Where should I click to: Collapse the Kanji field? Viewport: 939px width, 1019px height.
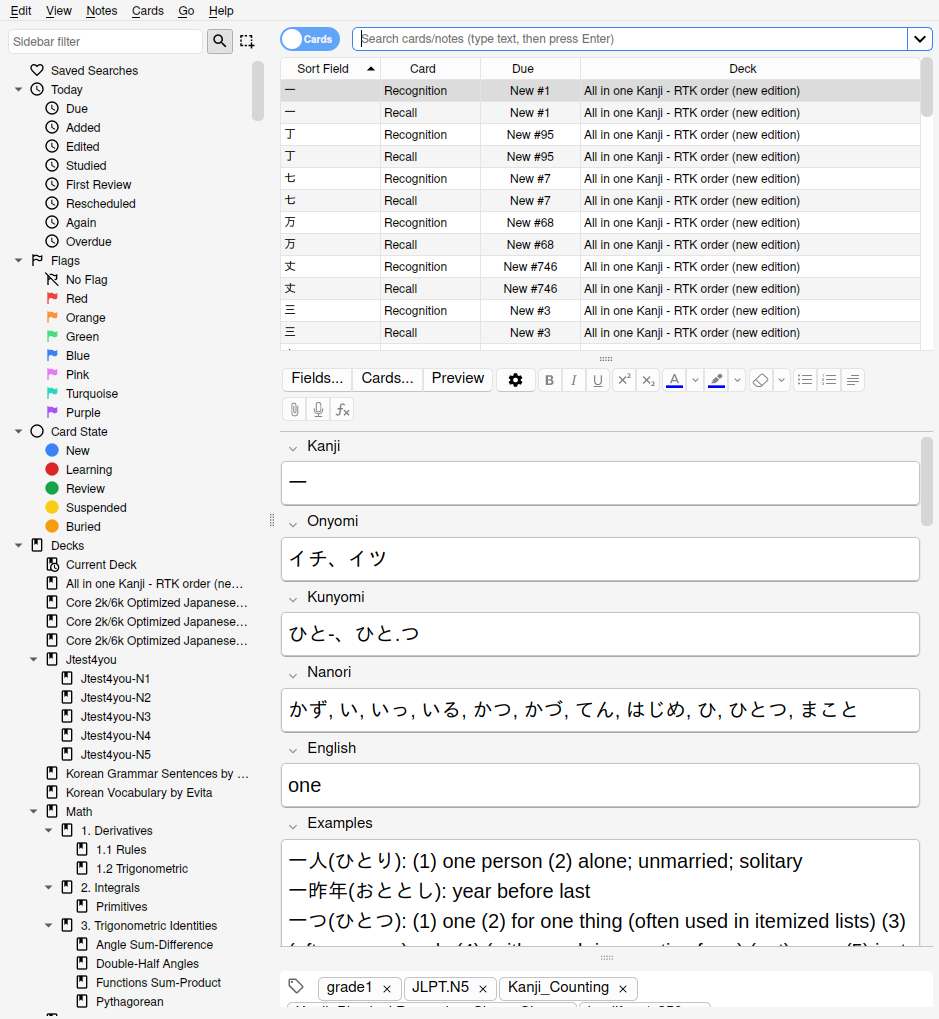(x=293, y=448)
